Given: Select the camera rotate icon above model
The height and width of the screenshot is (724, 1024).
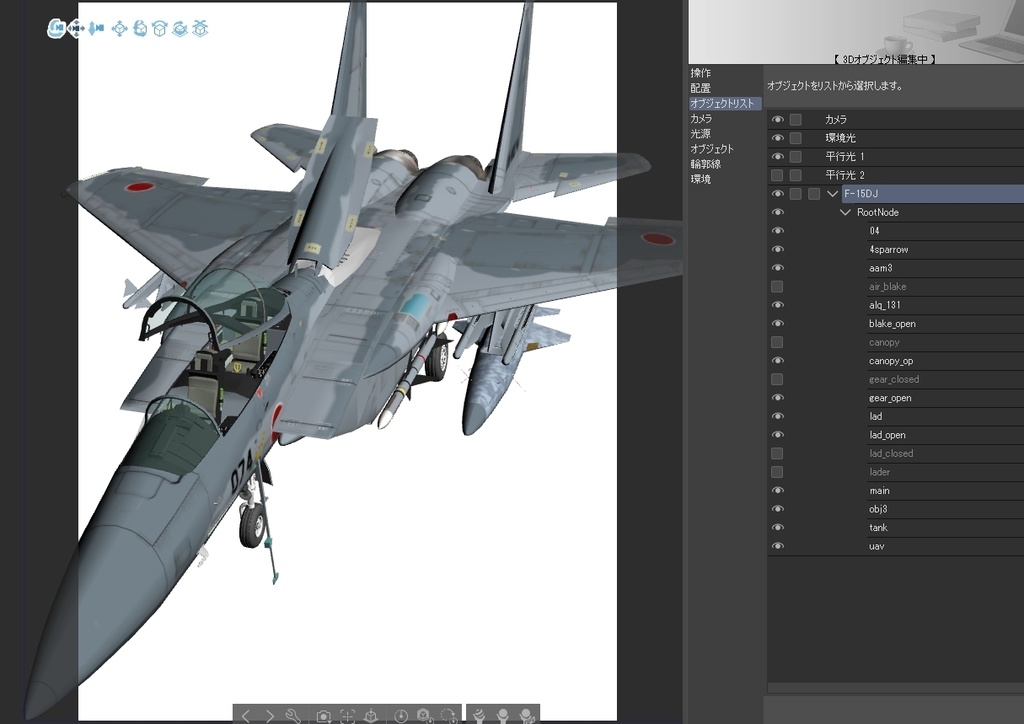Looking at the screenshot, I should (x=56, y=28).
